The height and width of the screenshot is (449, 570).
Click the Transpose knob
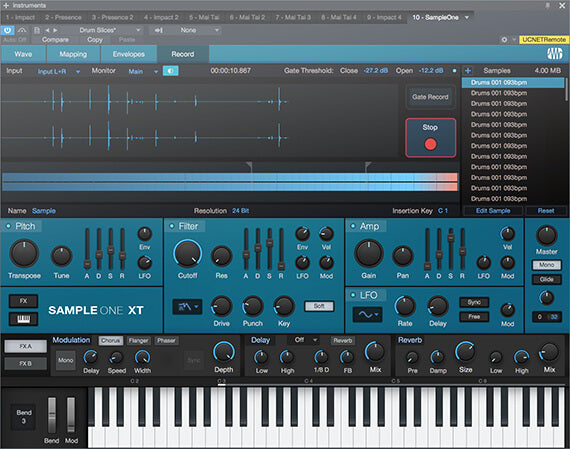click(x=24, y=253)
